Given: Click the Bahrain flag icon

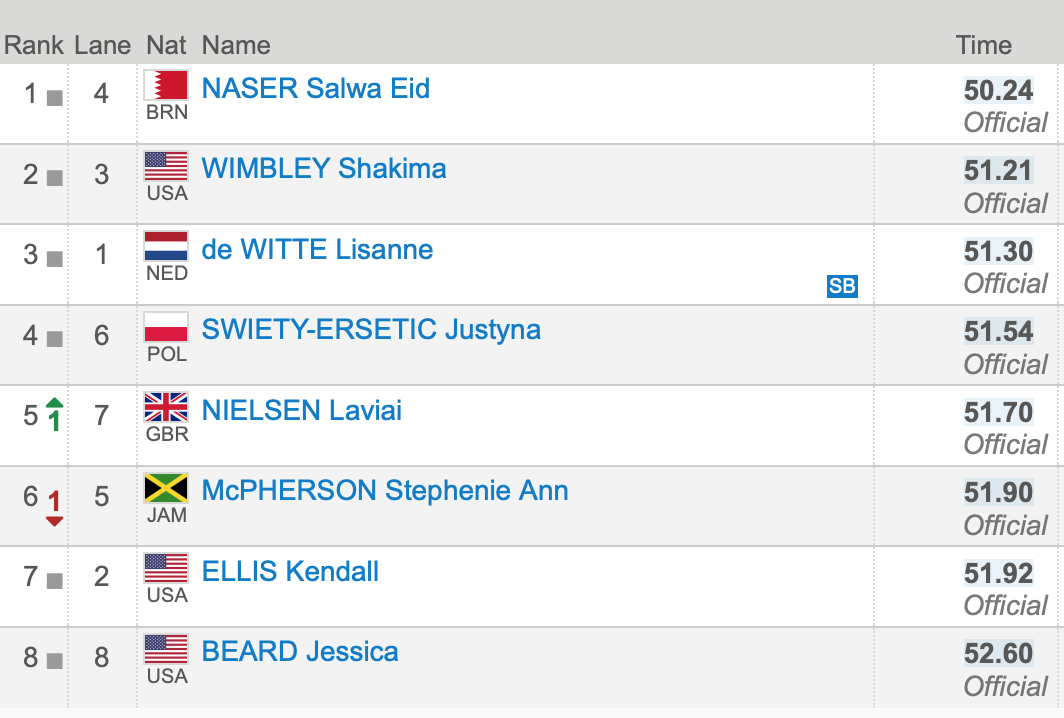Looking at the screenshot, I should pyautogui.click(x=166, y=85).
